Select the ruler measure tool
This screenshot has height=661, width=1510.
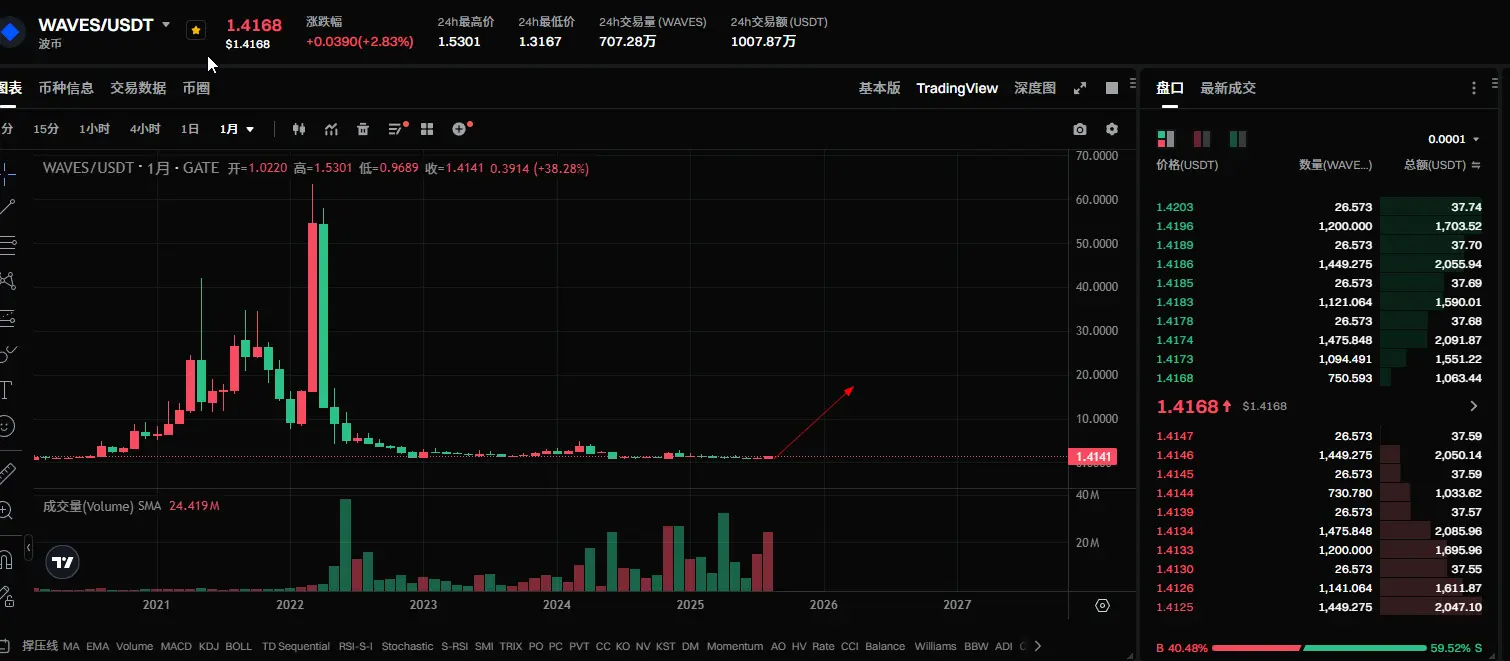(7, 472)
